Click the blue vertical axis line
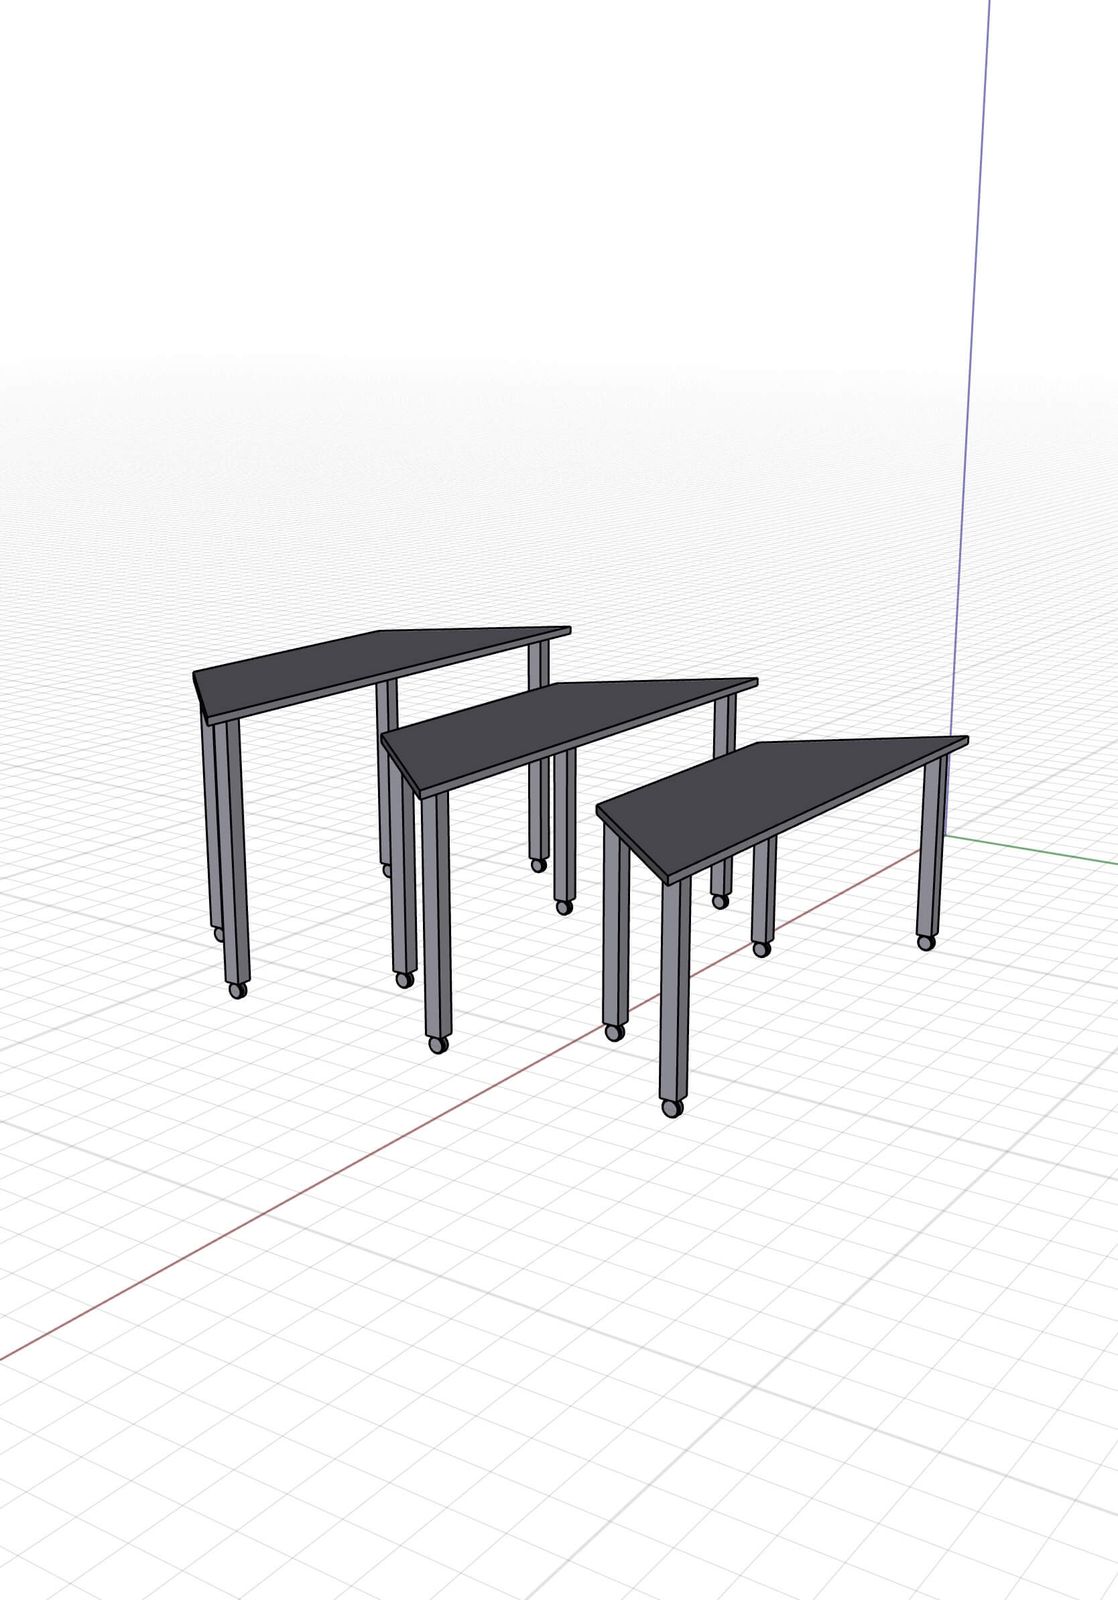The image size is (1118, 1600). point(968,420)
